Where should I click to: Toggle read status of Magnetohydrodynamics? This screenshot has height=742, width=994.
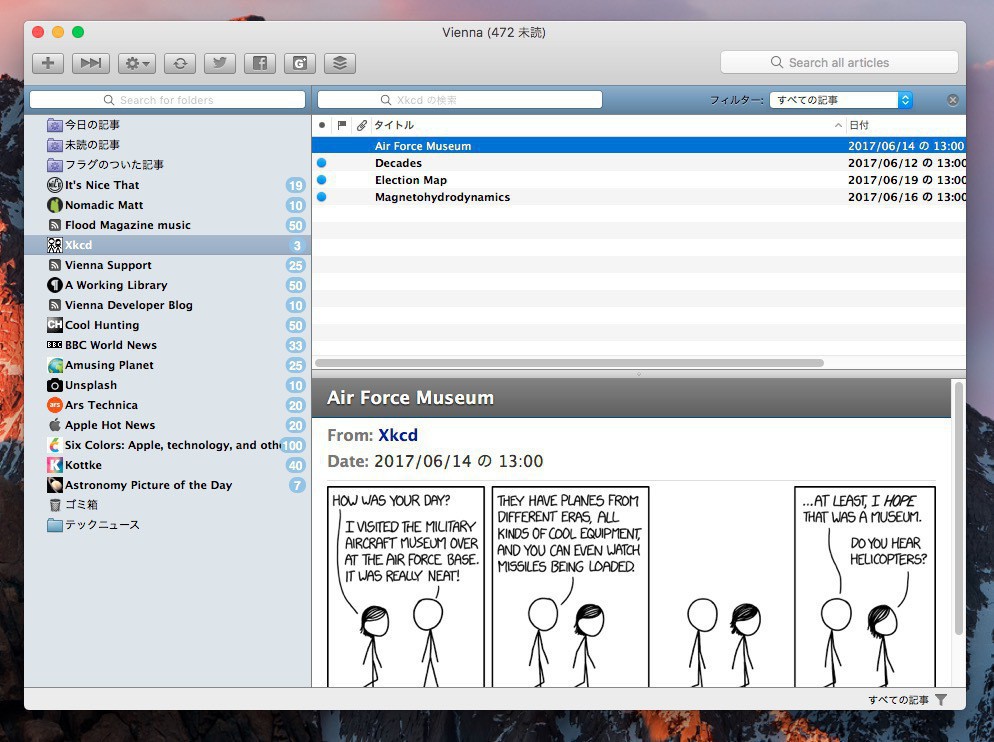(x=322, y=197)
